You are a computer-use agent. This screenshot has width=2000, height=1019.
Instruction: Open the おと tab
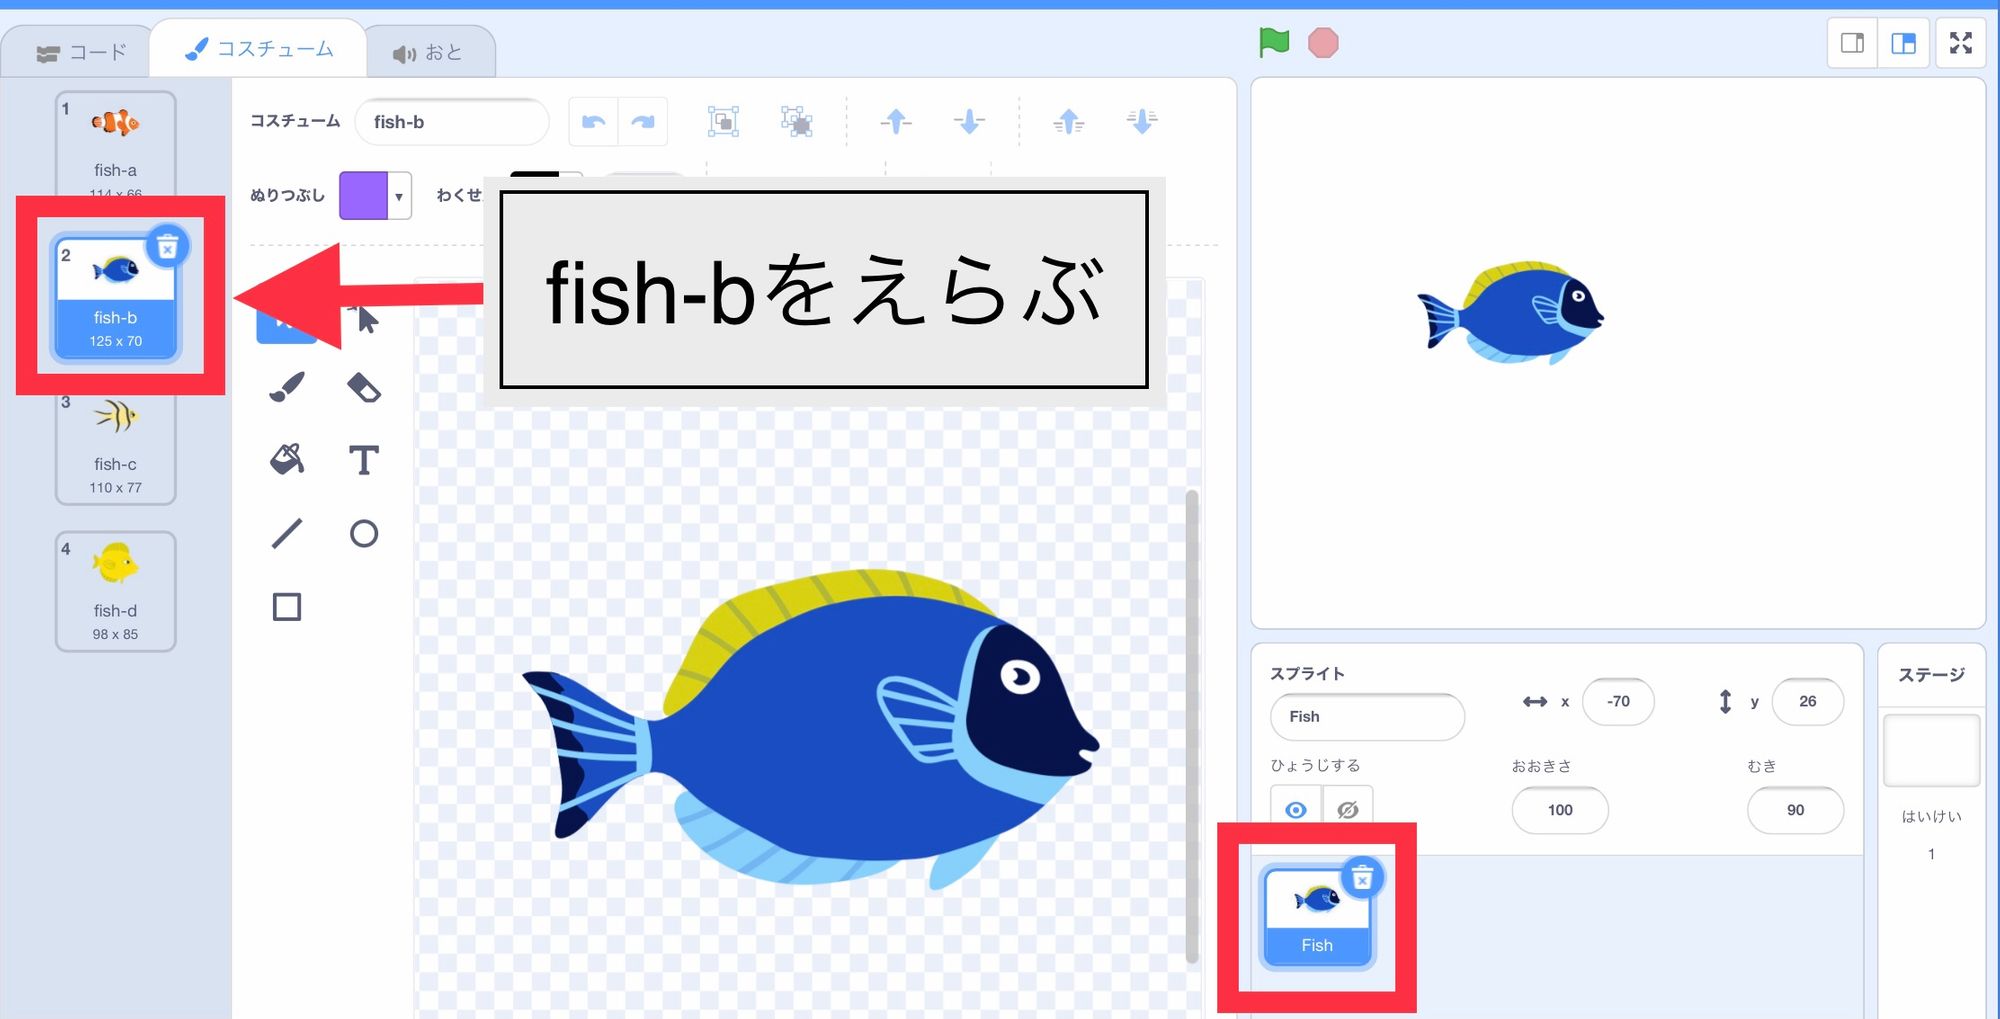point(432,49)
